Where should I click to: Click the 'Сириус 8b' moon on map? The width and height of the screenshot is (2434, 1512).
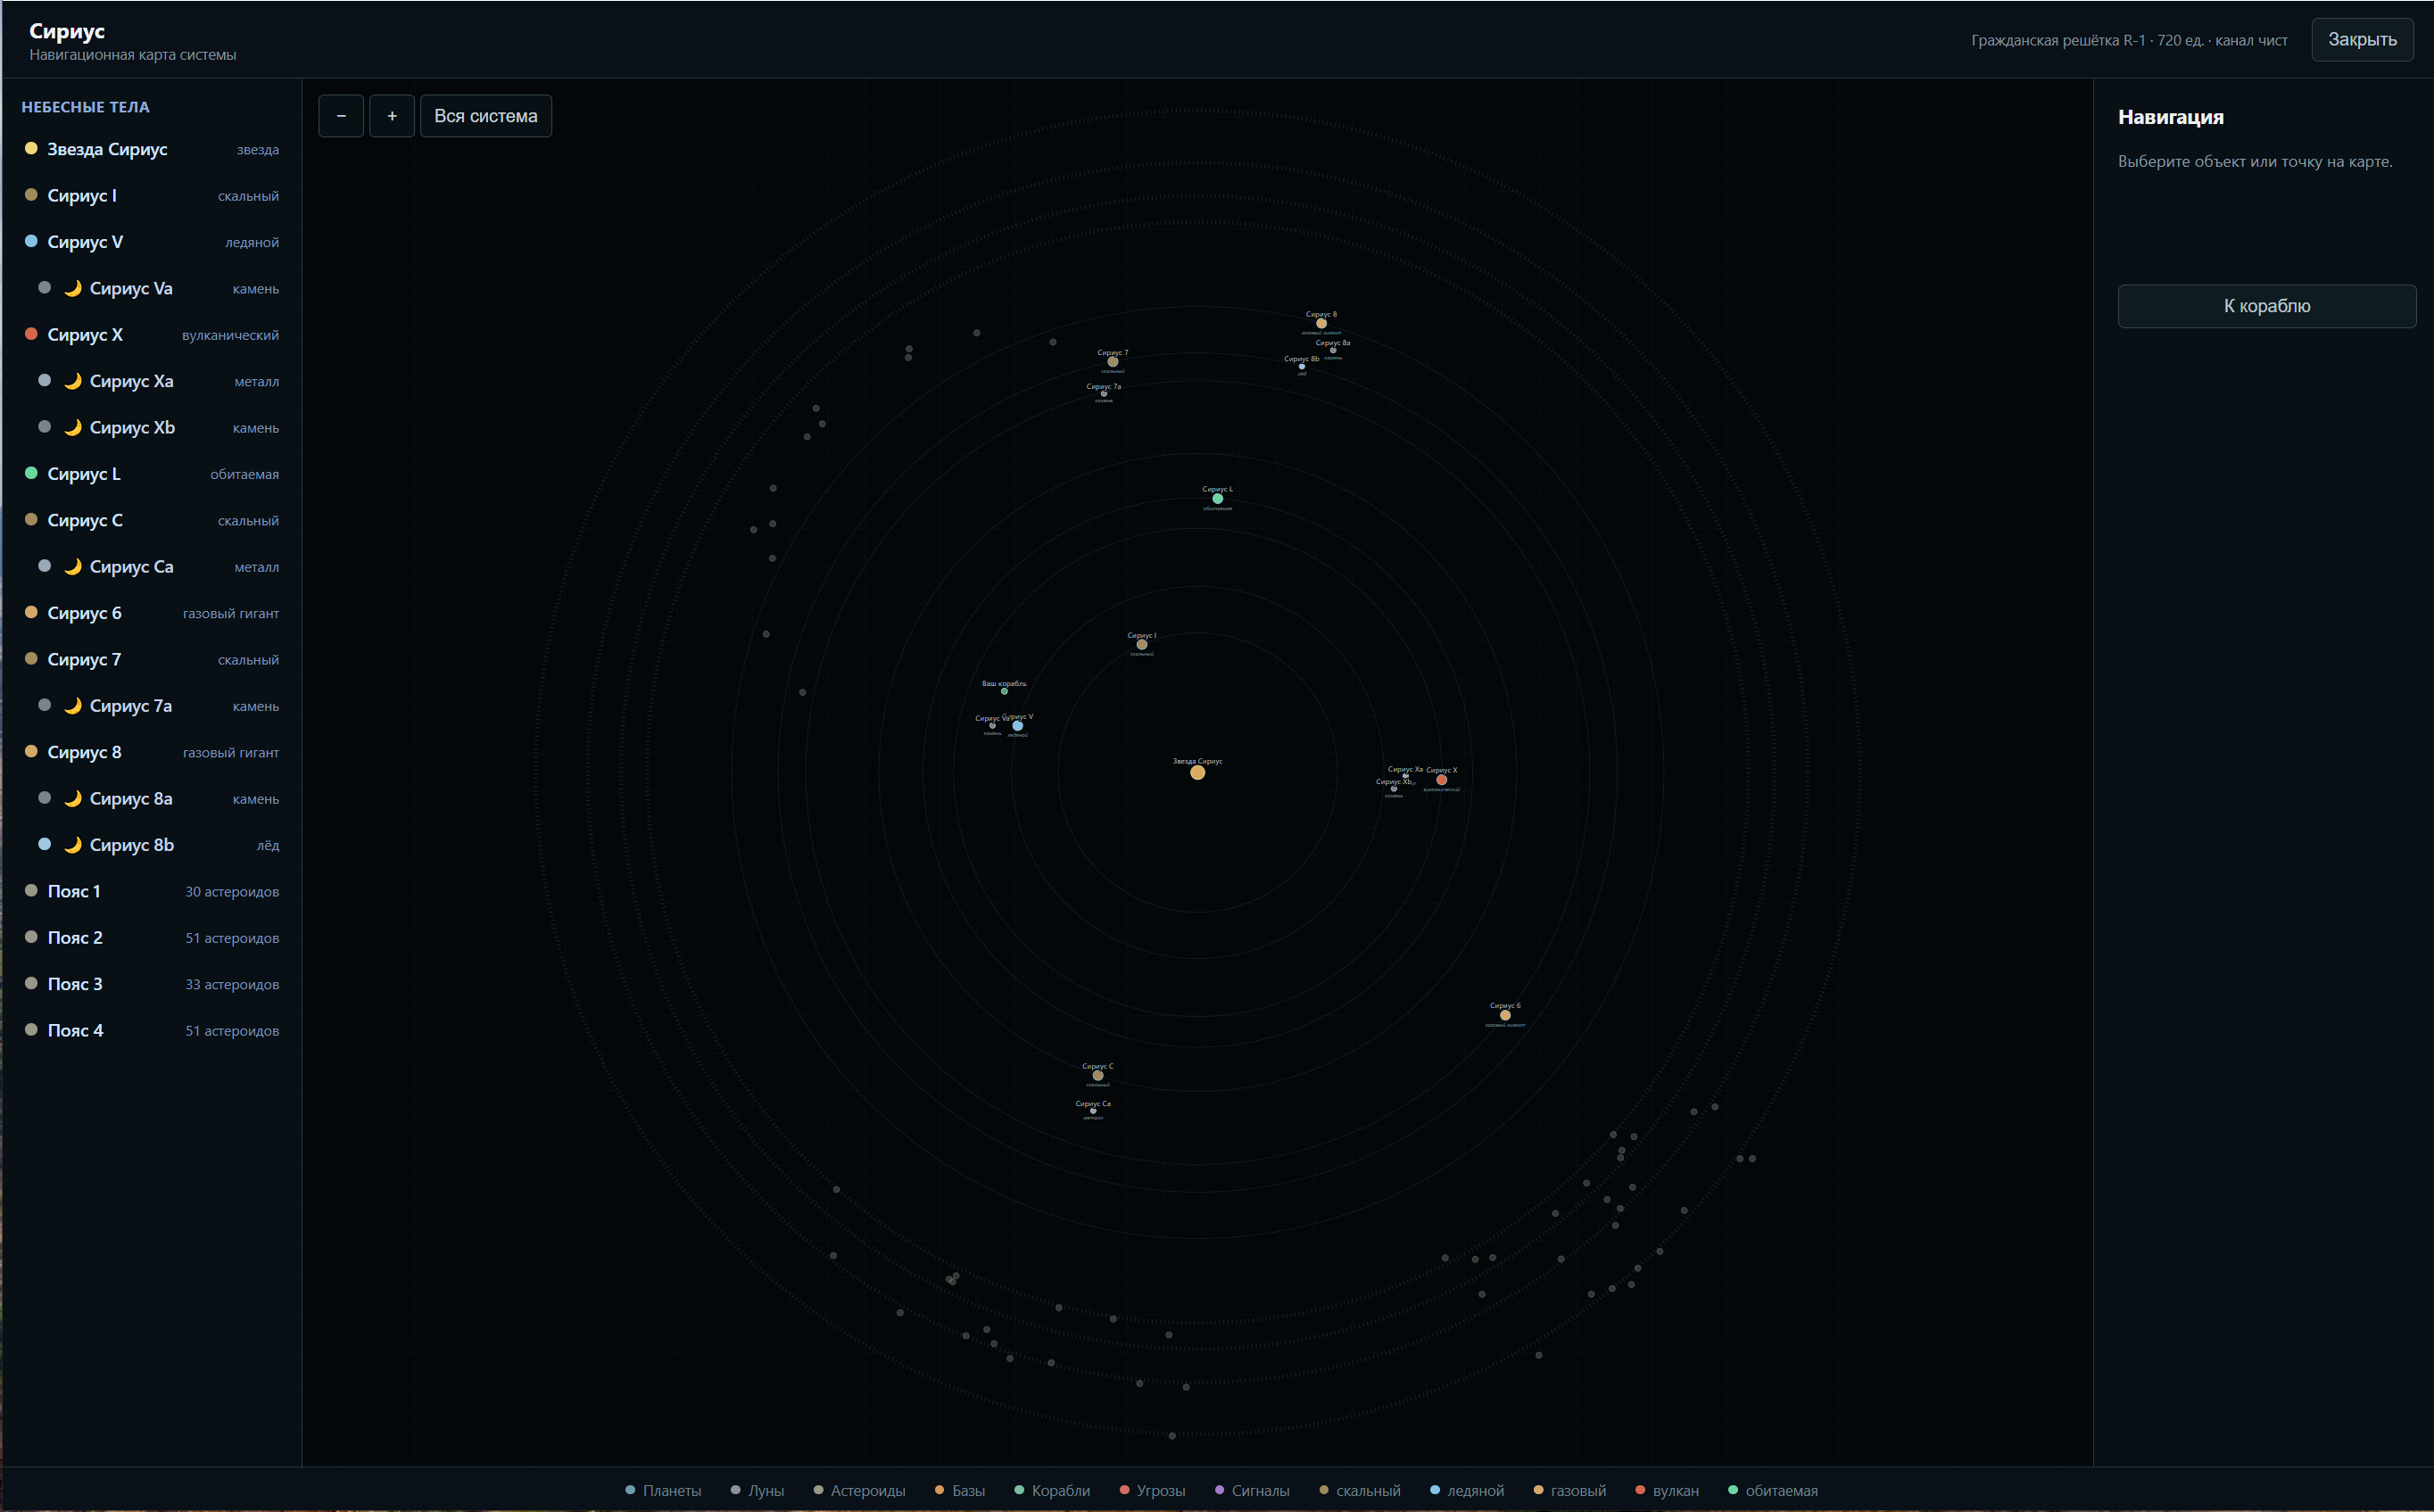click(1302, 366)
